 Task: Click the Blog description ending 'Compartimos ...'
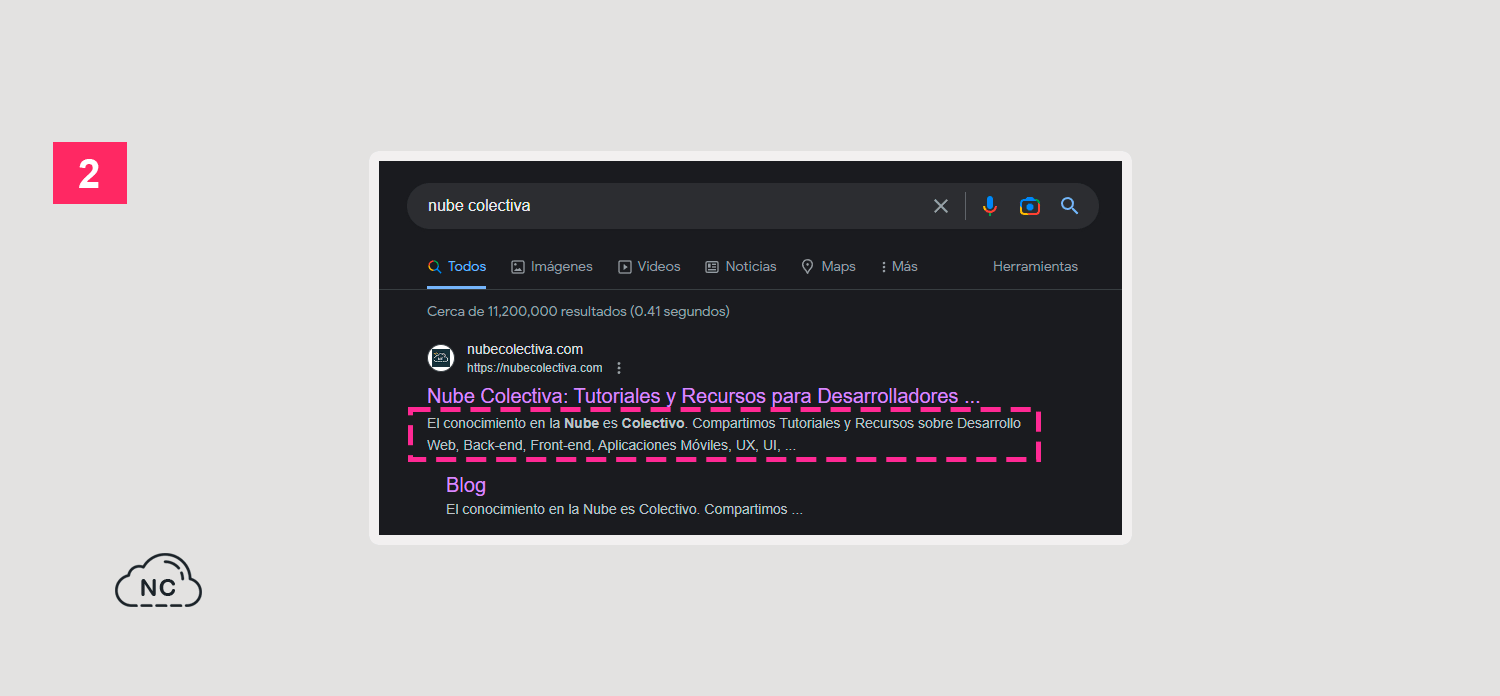click(624, 509)
